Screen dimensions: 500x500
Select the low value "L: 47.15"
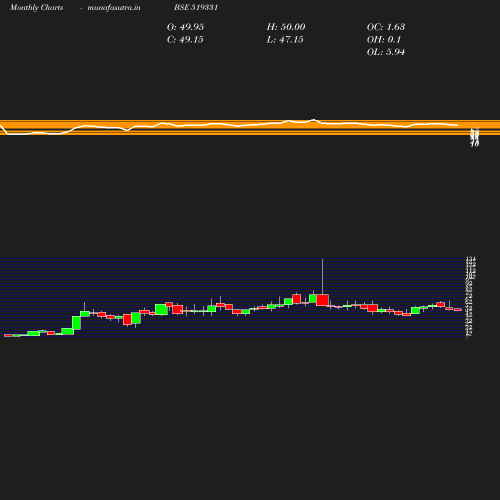[x=285, y=40]
